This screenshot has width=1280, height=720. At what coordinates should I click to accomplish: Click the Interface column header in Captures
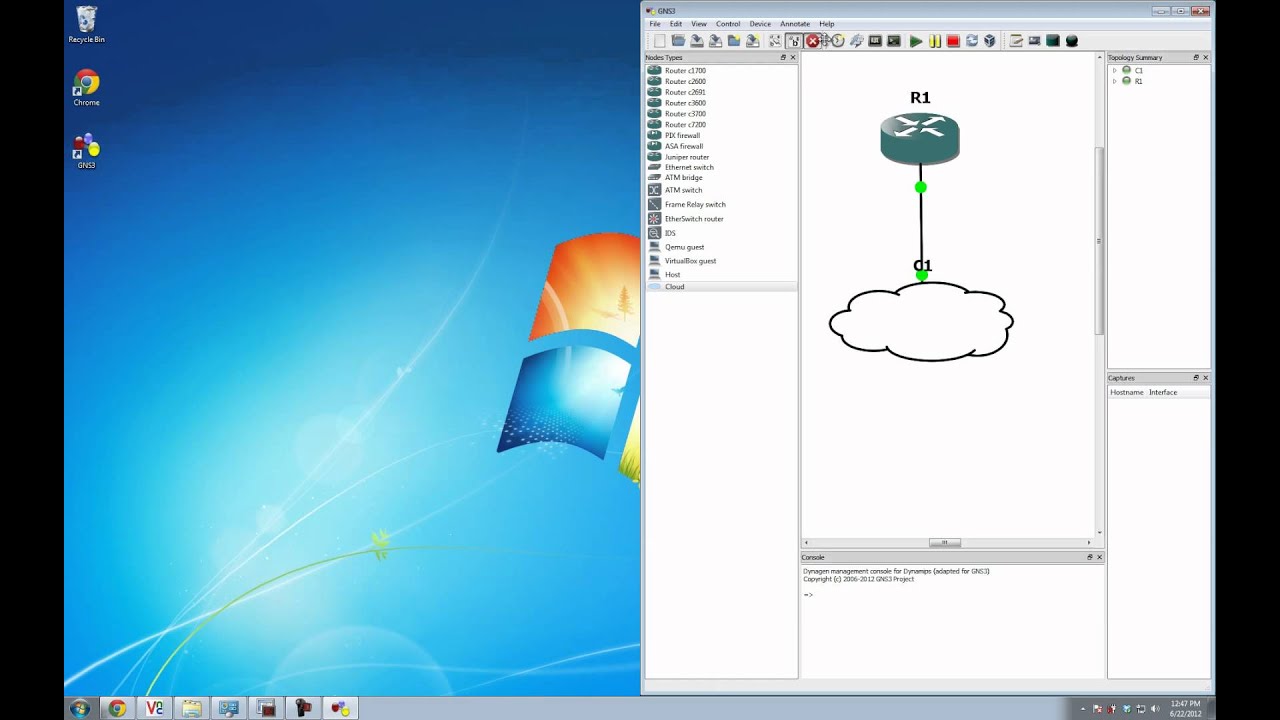pyautogui.click(x=1163, y=392)
